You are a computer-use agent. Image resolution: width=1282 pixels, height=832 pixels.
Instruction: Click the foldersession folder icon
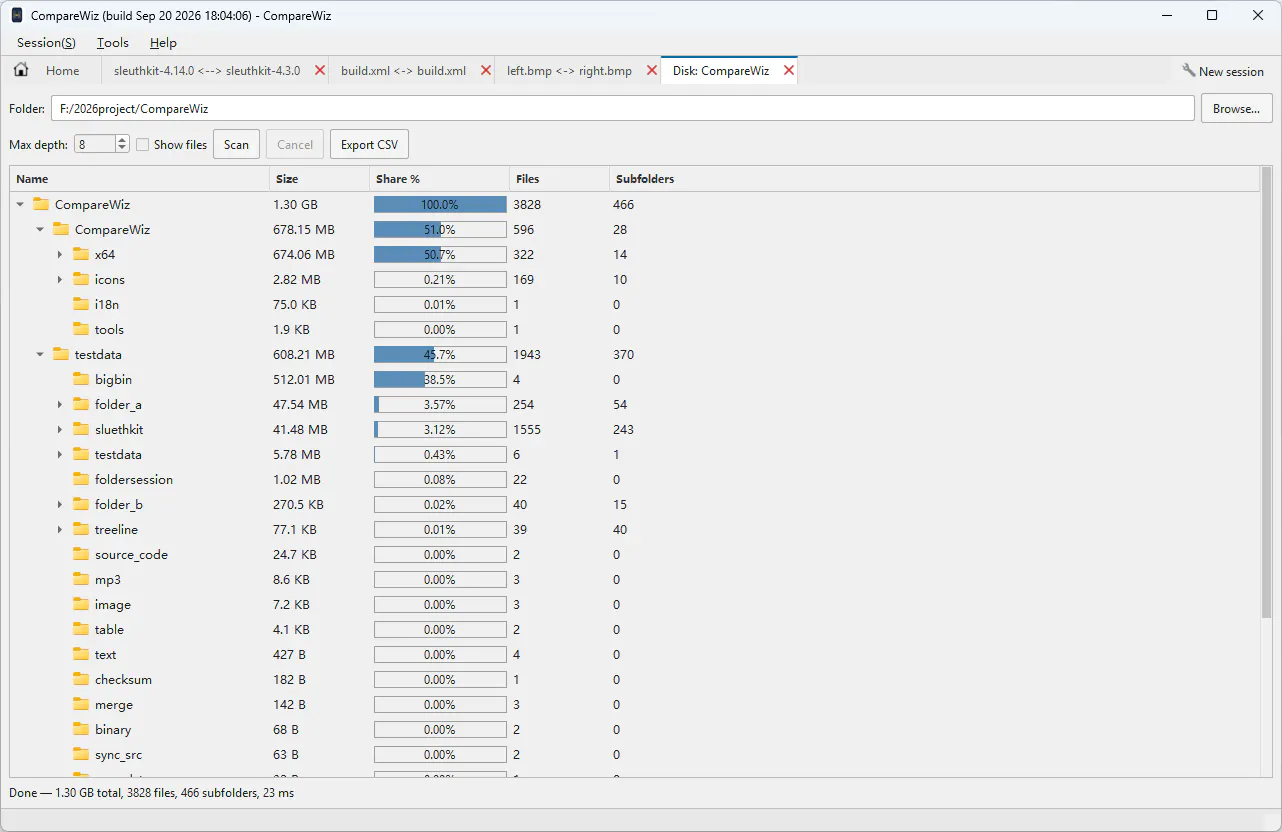coord(81,479)
